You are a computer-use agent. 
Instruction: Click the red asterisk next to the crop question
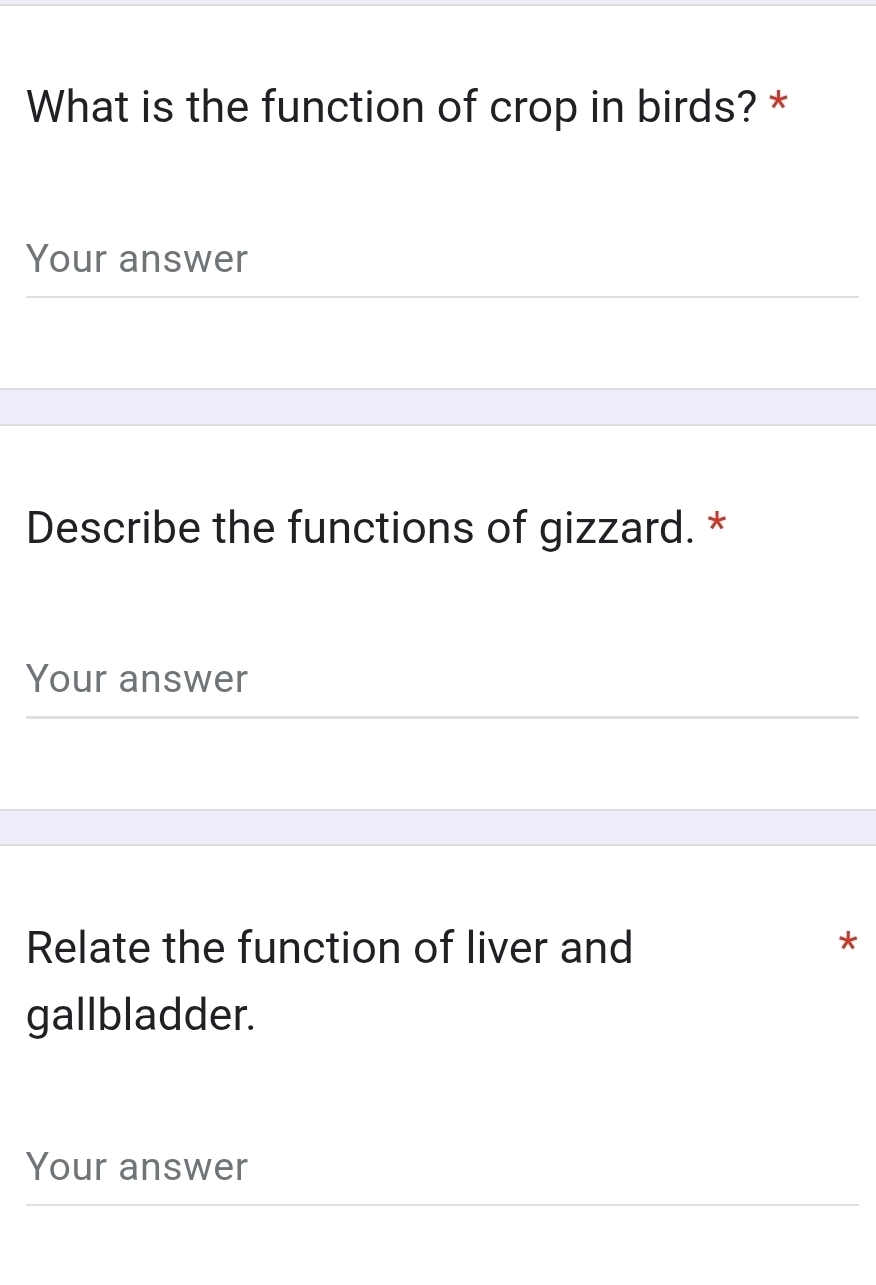779,103
